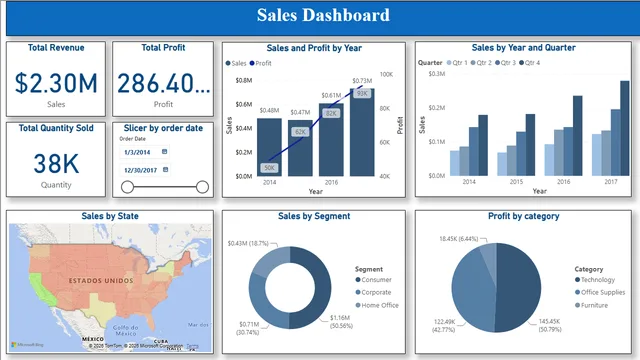
Task: Click the 38K Total Quantity Sold value
Action: coord(56,164)
